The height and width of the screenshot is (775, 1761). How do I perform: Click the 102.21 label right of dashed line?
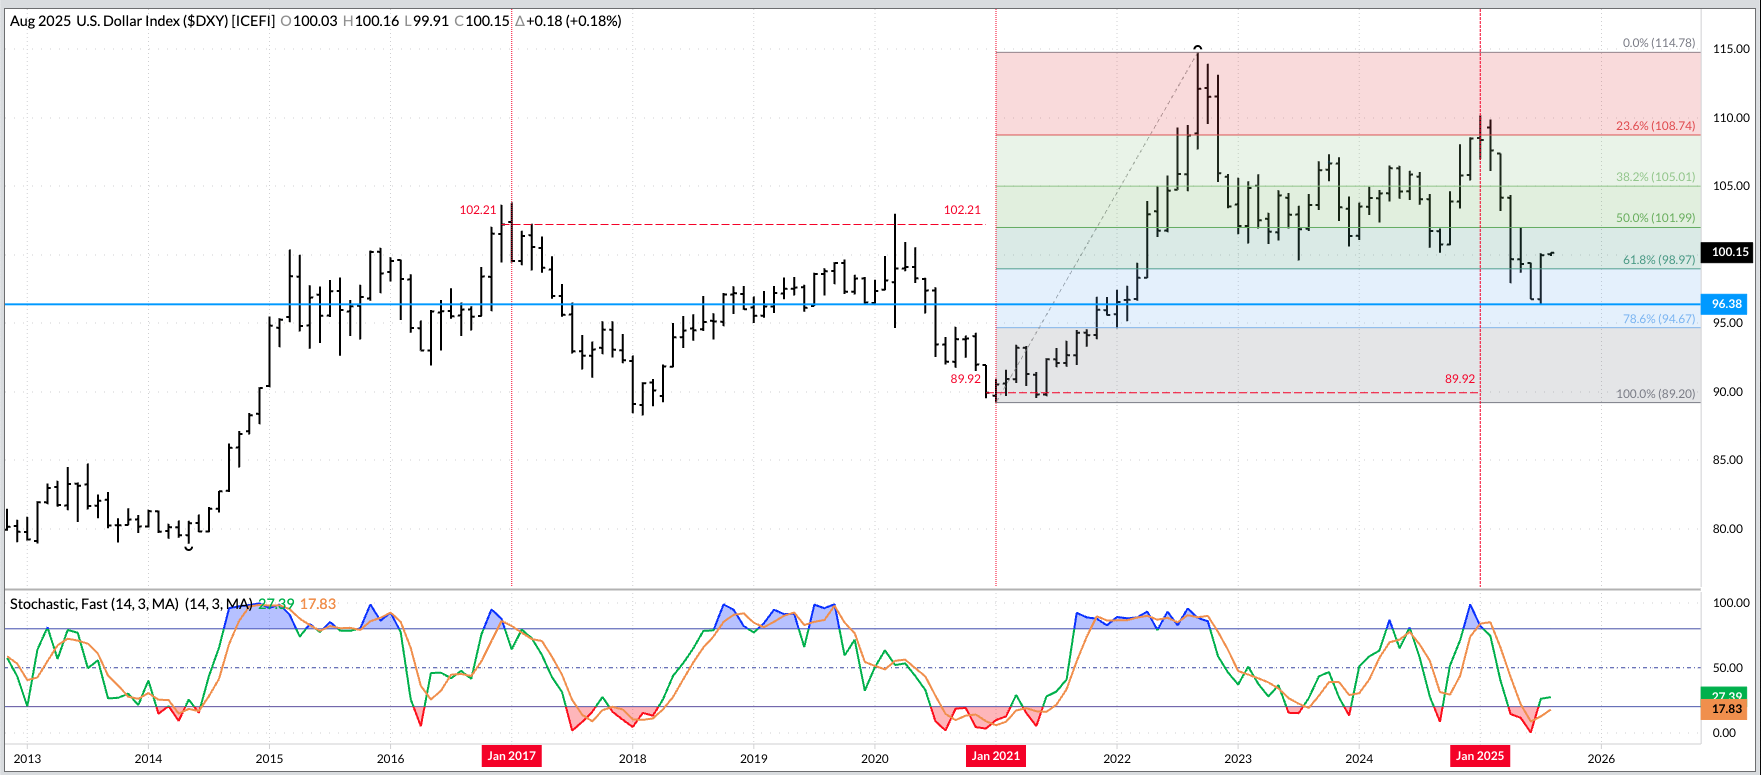(x=962, y=210)
